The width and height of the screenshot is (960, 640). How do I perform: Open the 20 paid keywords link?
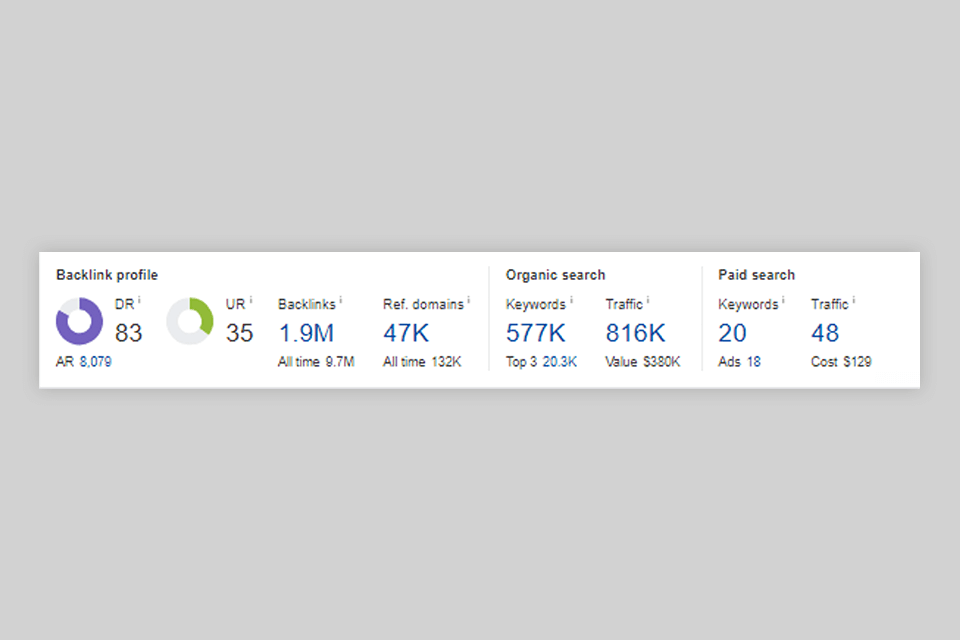(x=732, y=333)
